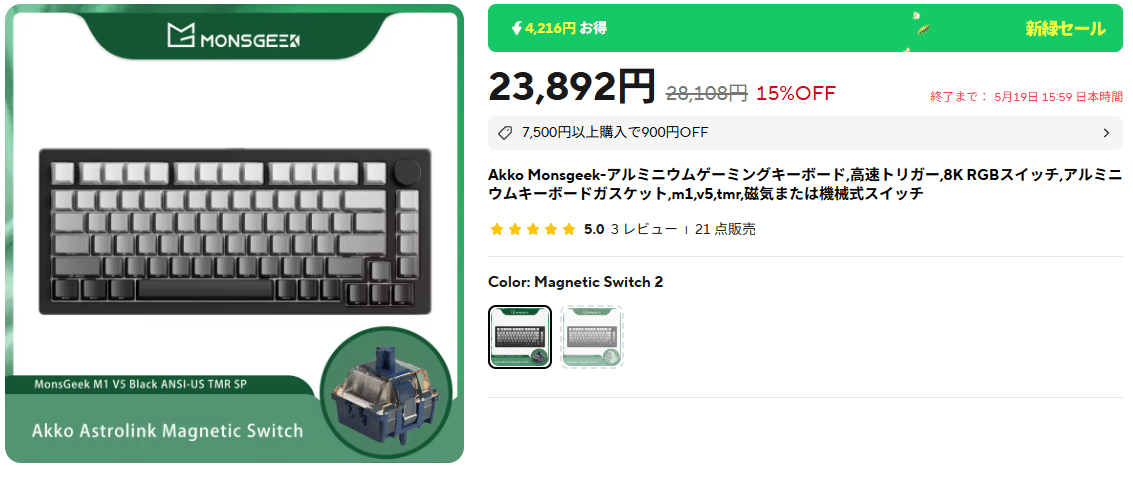The width and height of the screenshot is (1133, 480).
Task: Click the lightning bolt savings icon
Action: [x=516, y=28]
